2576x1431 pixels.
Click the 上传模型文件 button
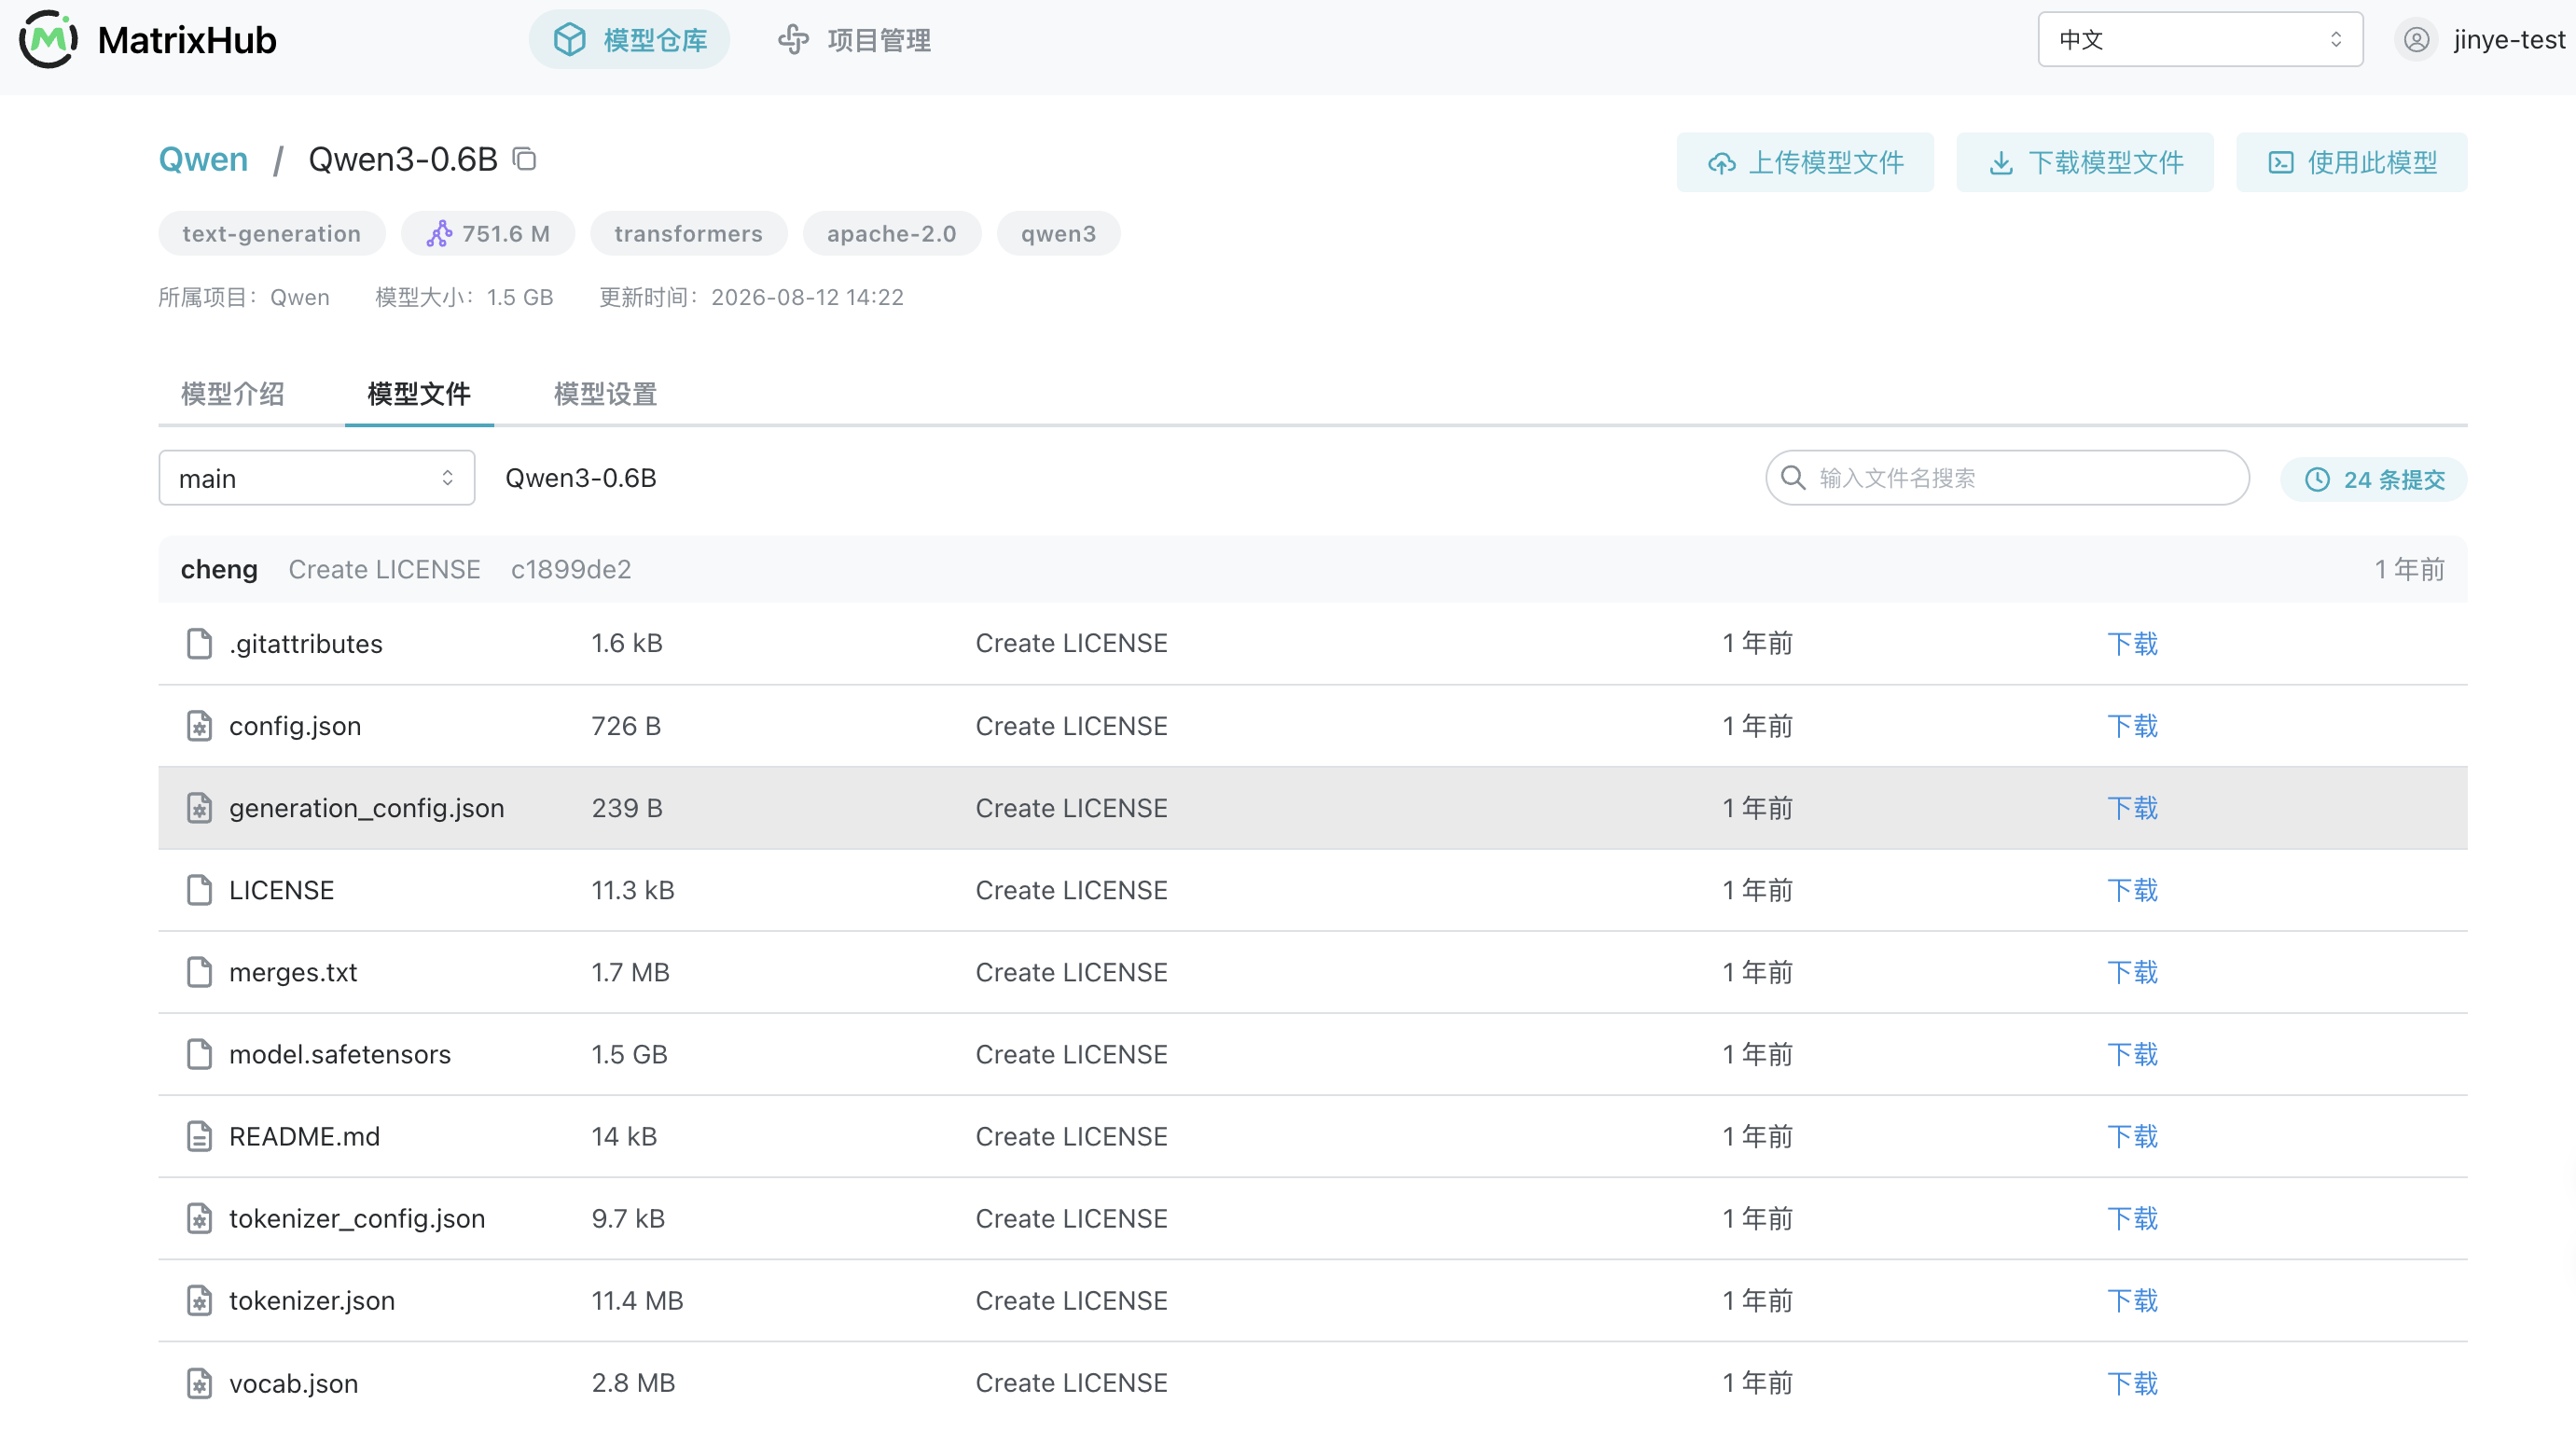pos(1805,162)
